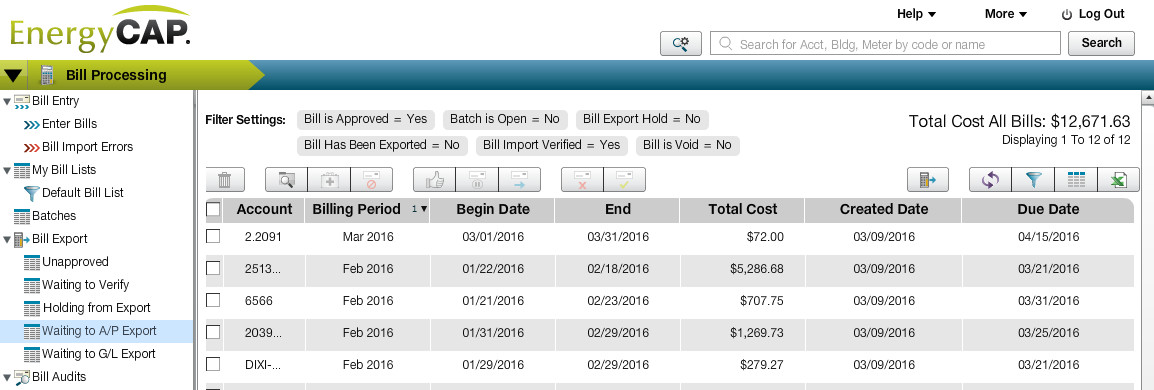Open the Help dropdown menu
The height and width of the screenshot is (390, 1154).
pyautogui.click(x=916, y=14)
